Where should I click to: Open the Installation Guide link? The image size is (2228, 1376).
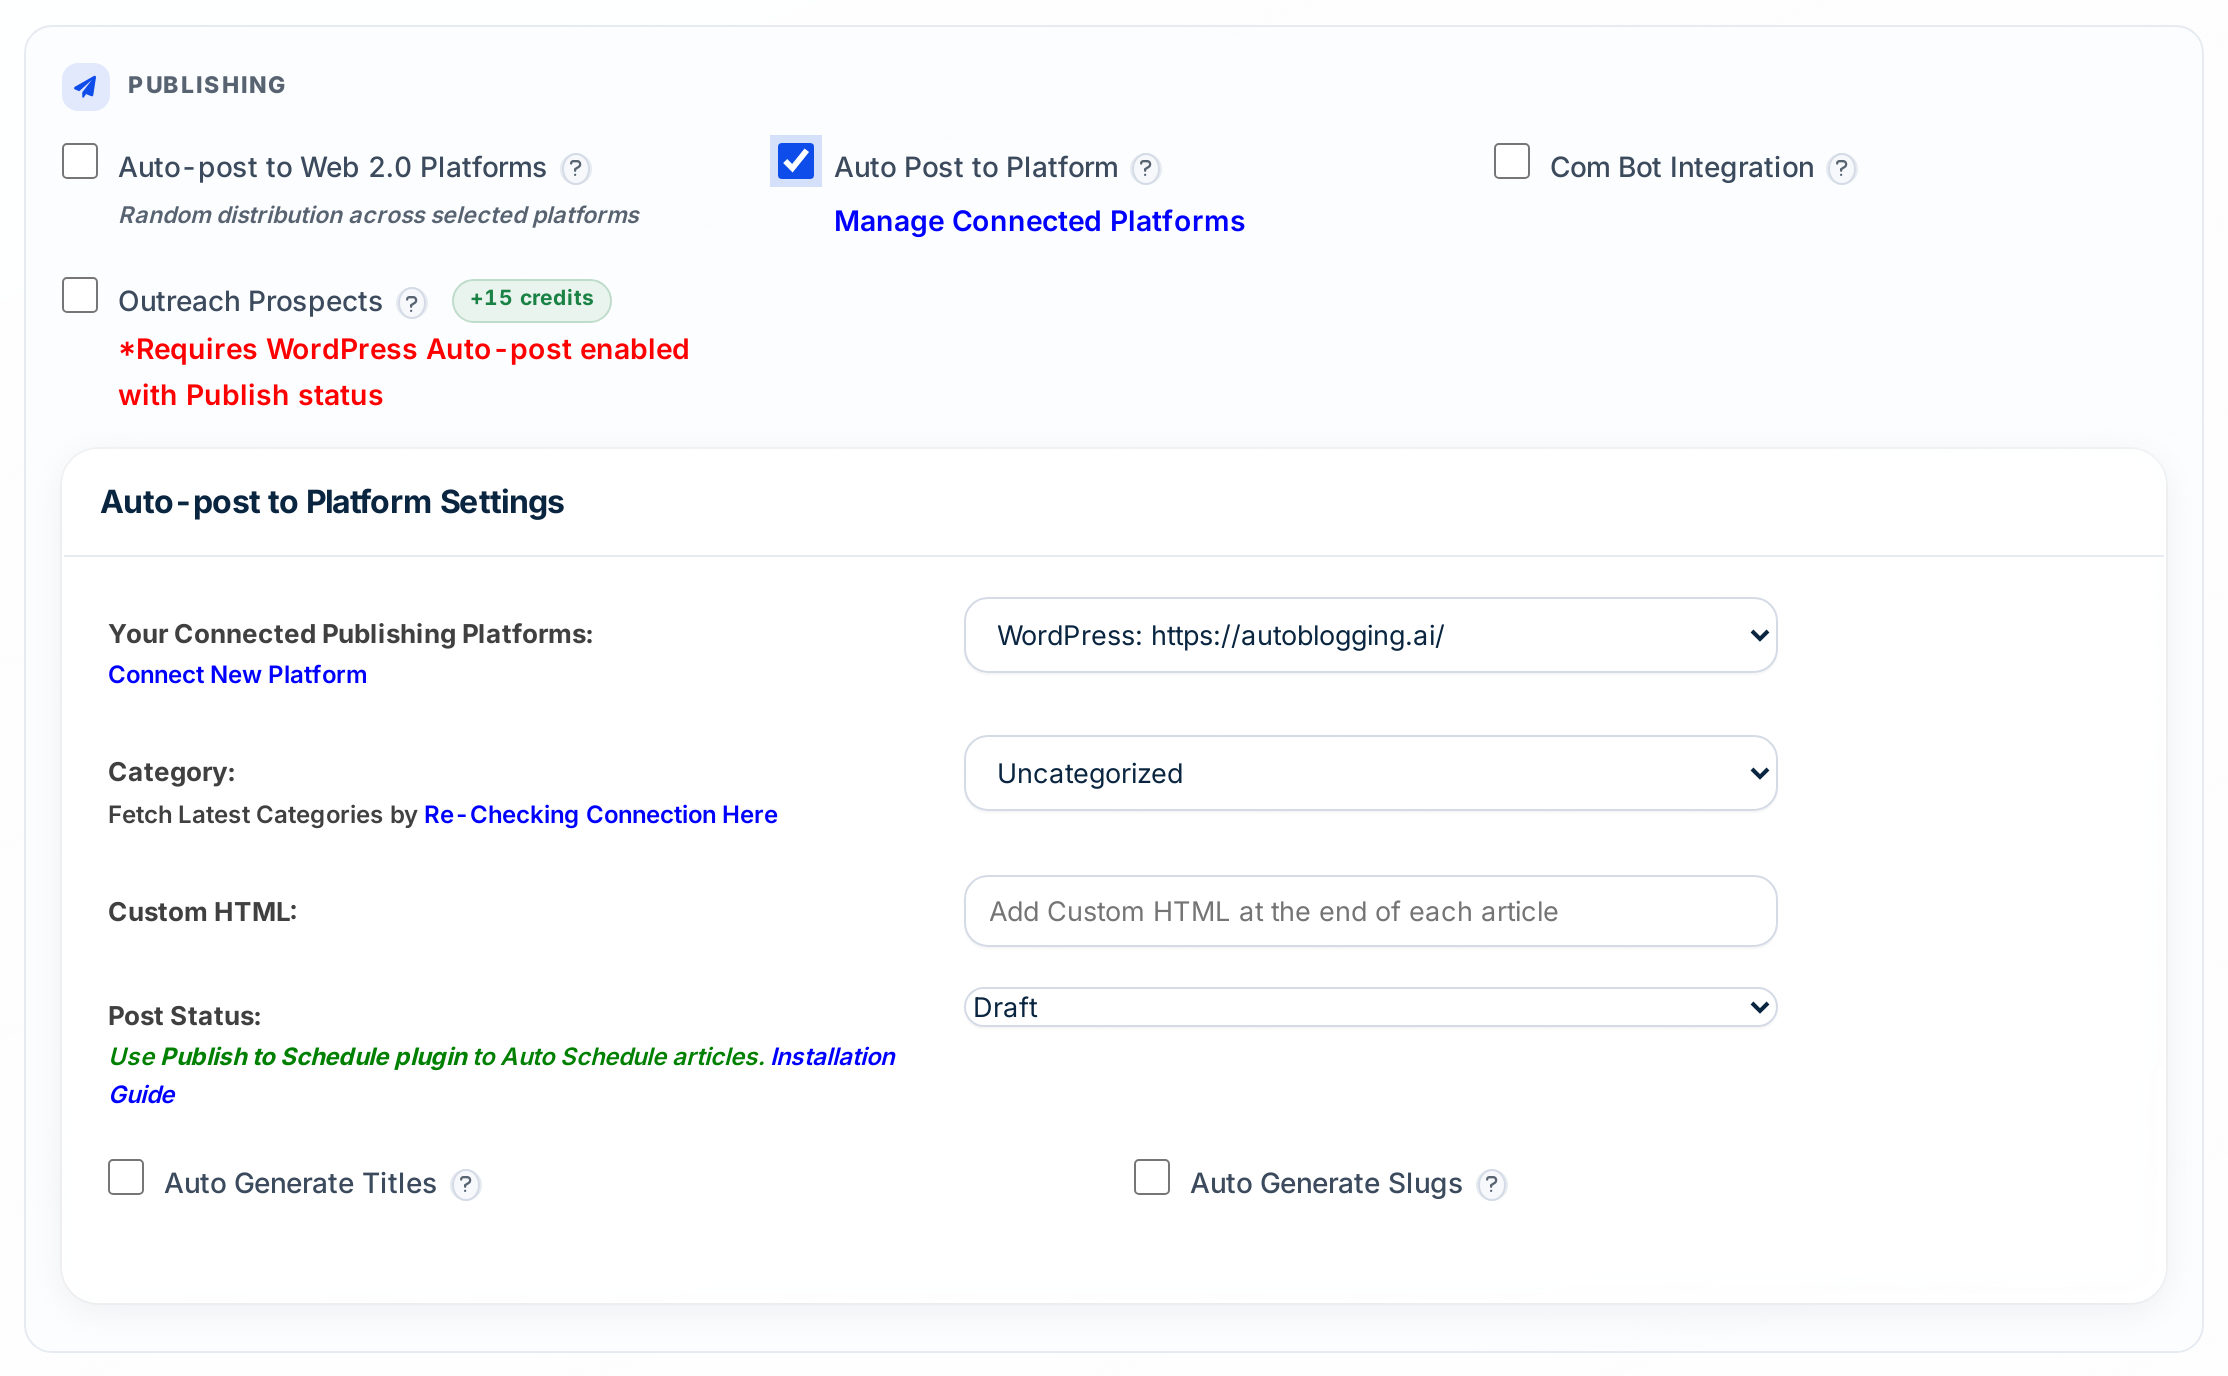pyautogui.click(x=832, y=1057)
